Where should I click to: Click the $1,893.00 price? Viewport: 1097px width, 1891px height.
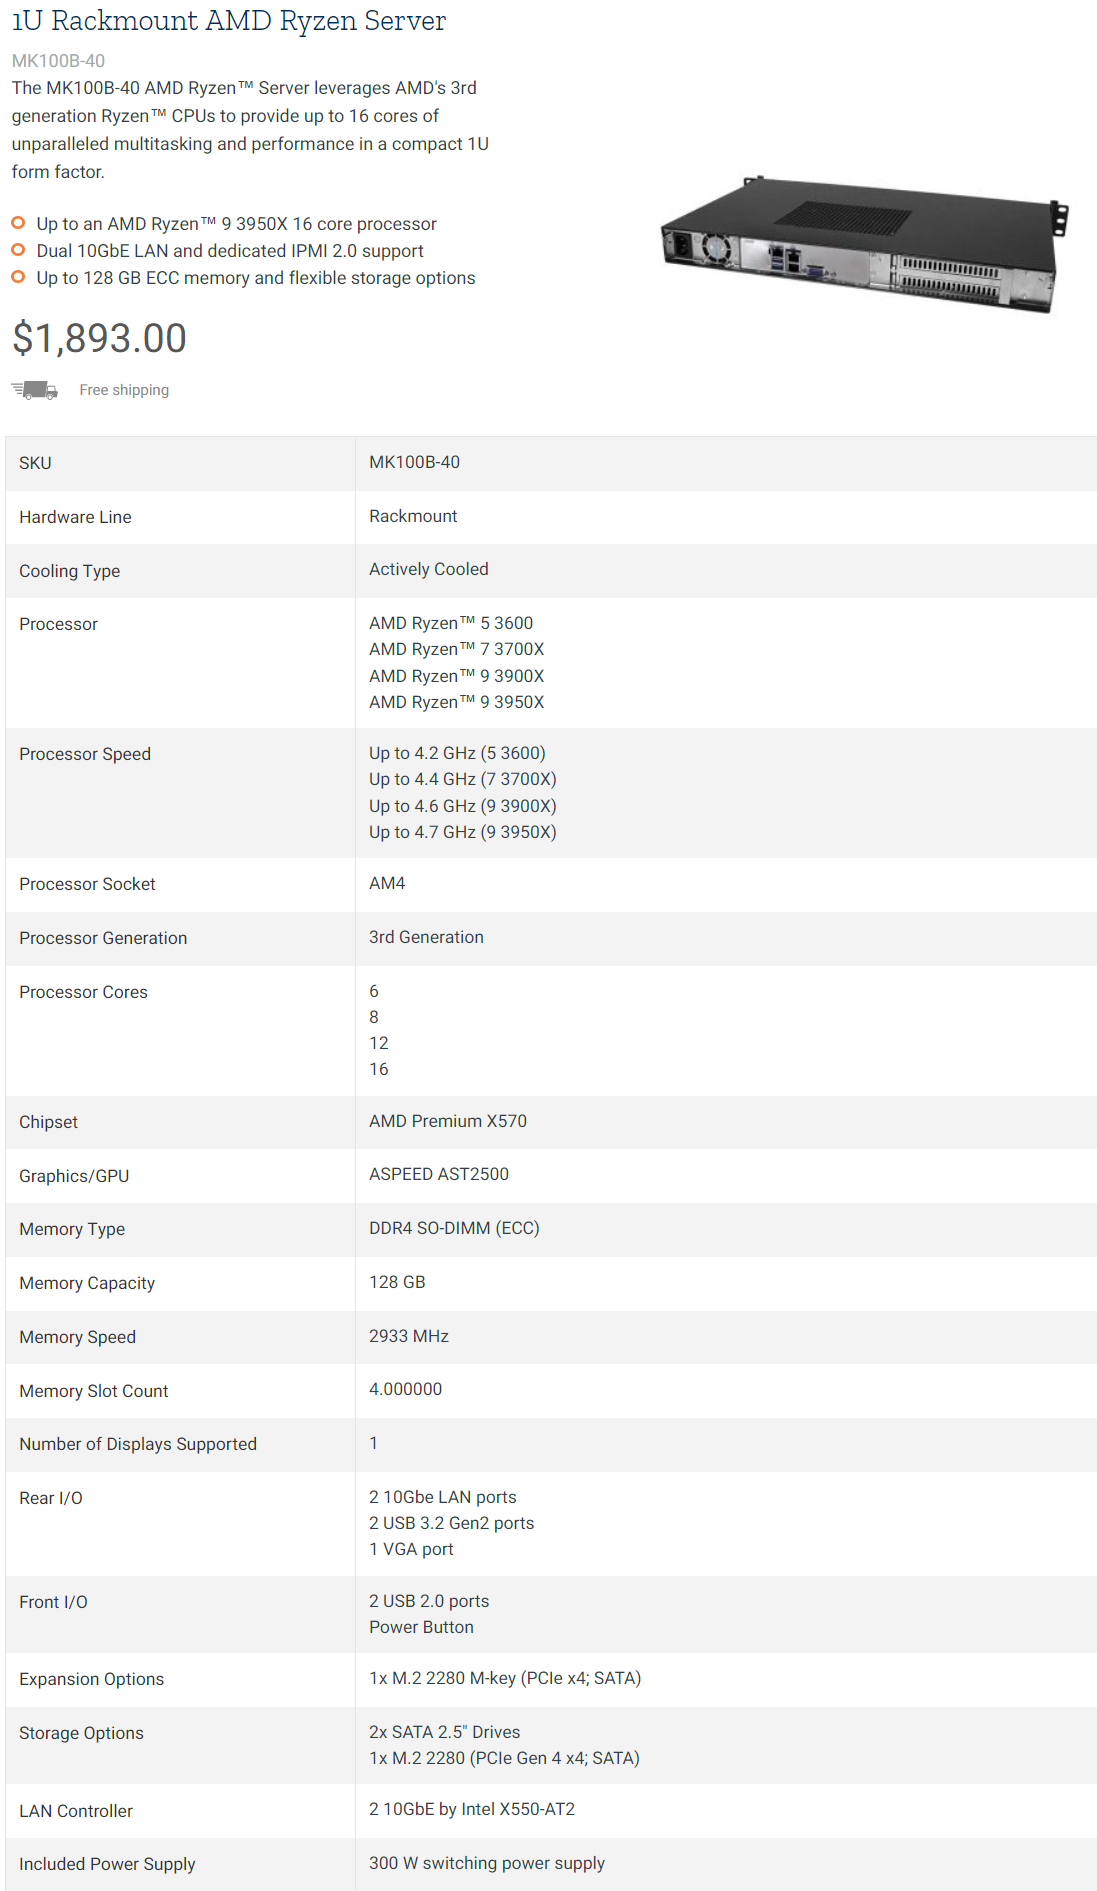click(x=99, y=338)
